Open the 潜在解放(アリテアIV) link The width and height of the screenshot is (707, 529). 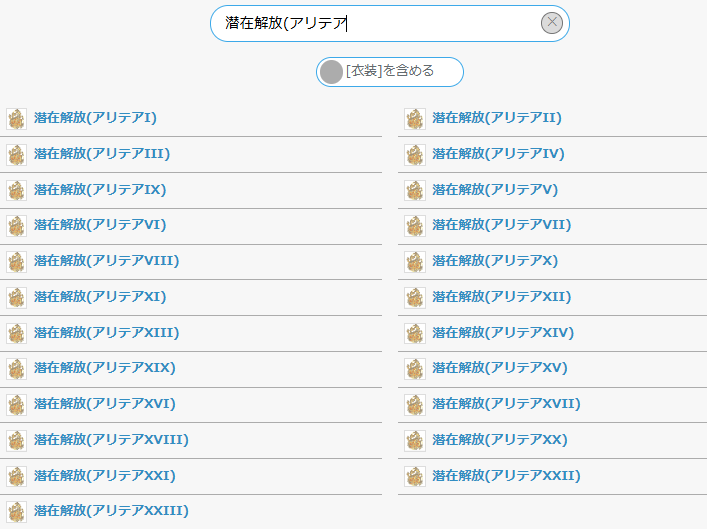(x=498, y=154)
